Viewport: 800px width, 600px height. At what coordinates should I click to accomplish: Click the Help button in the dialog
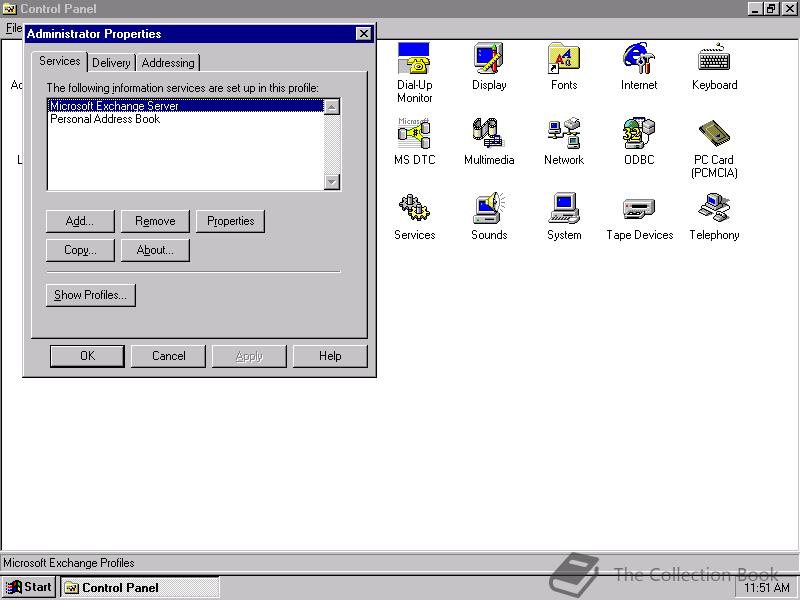click(x=330, y=356)
